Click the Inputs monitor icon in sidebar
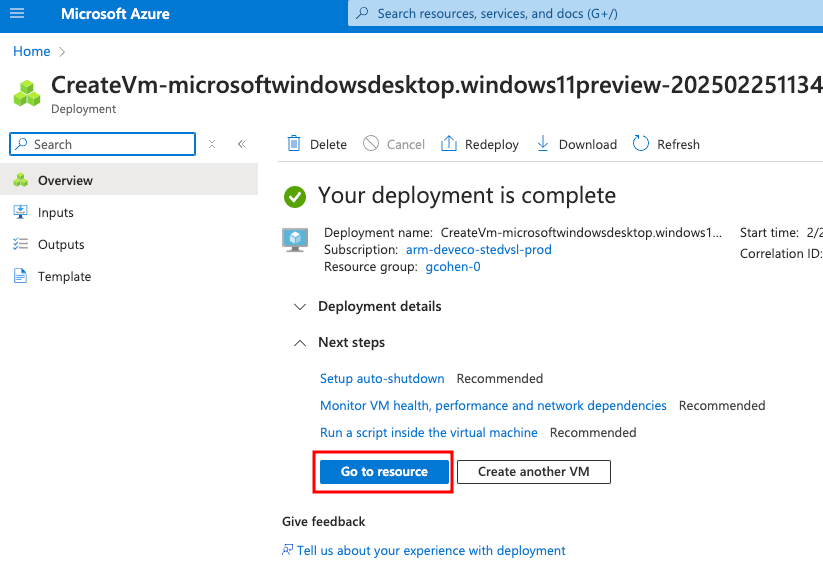Viewport: 823px width, 578px height. pos(20,212)
